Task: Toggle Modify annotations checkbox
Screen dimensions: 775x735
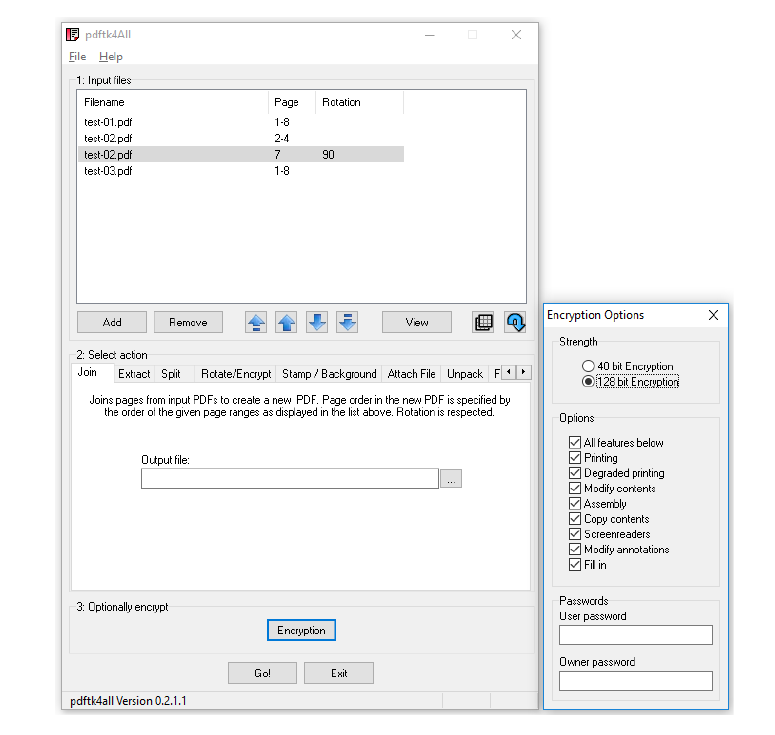Action: coord(574,549)
